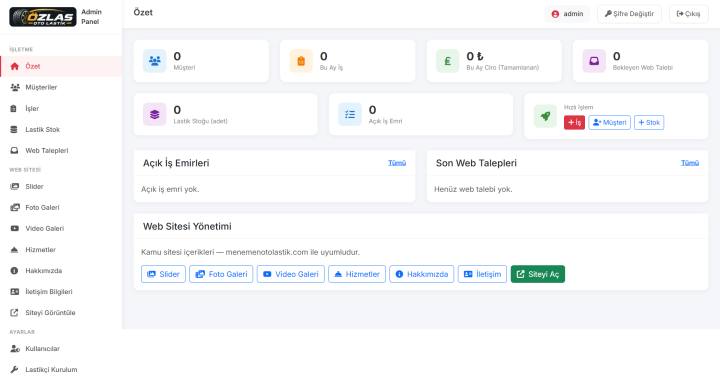Click the Müşteri card people icon
This screenshot has width=720, height=387.
[x=155, y=61]
